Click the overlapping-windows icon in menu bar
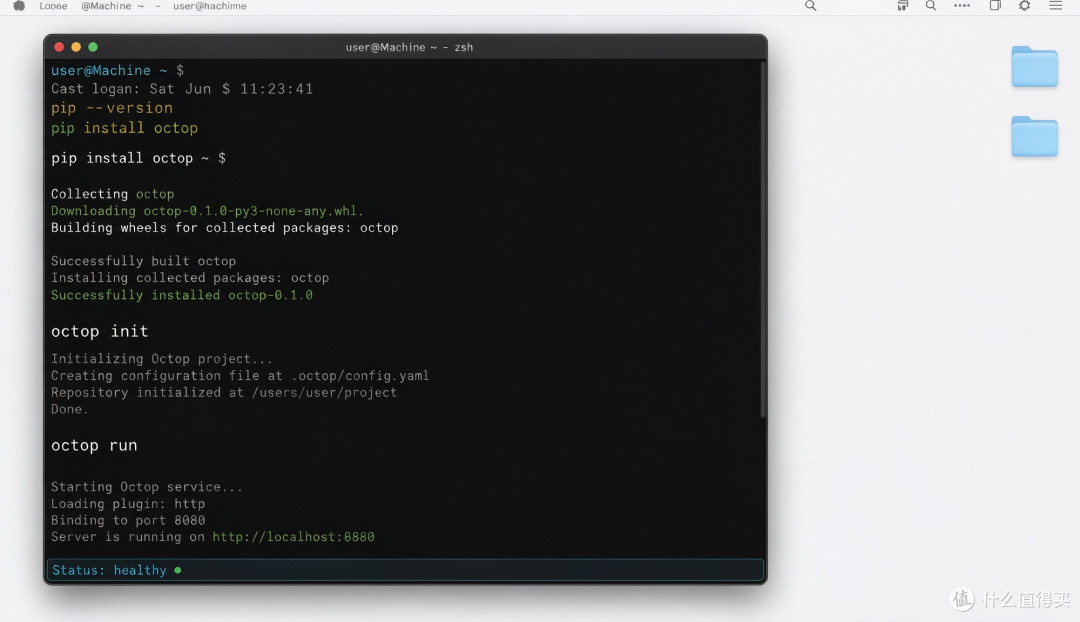Screen dimensions: 1080x622 (995, 6)
